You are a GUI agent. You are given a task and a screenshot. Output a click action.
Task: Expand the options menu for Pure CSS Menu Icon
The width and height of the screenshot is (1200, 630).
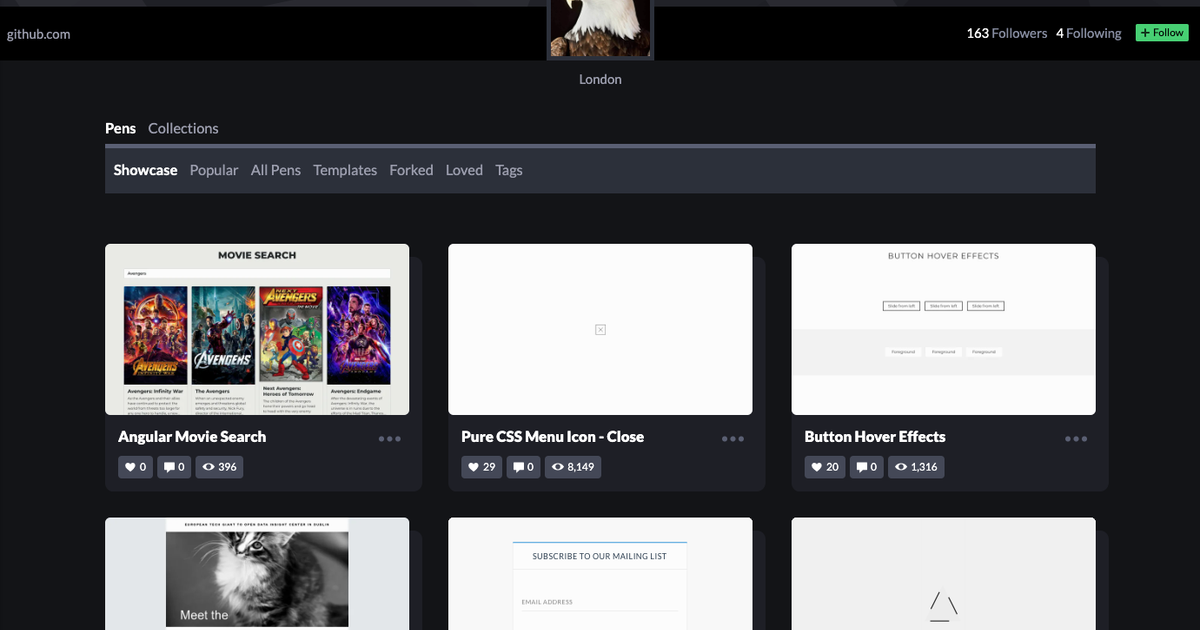[x=733, y=439]
